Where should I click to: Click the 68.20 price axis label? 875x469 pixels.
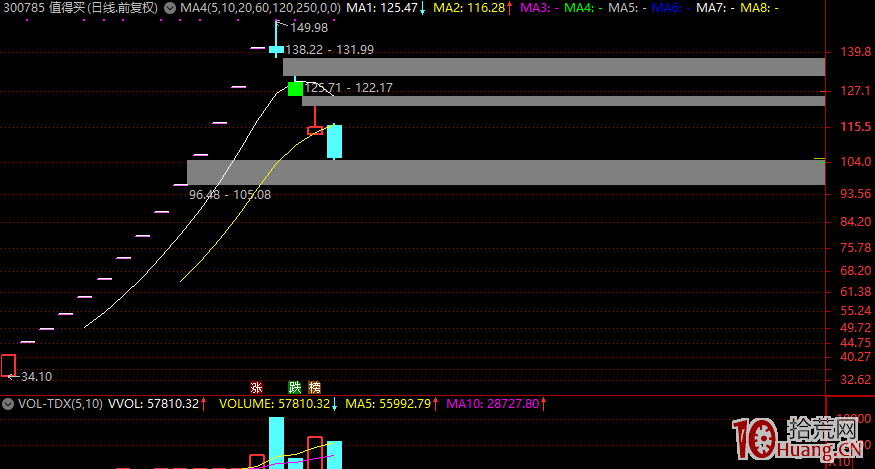(856, 271)
